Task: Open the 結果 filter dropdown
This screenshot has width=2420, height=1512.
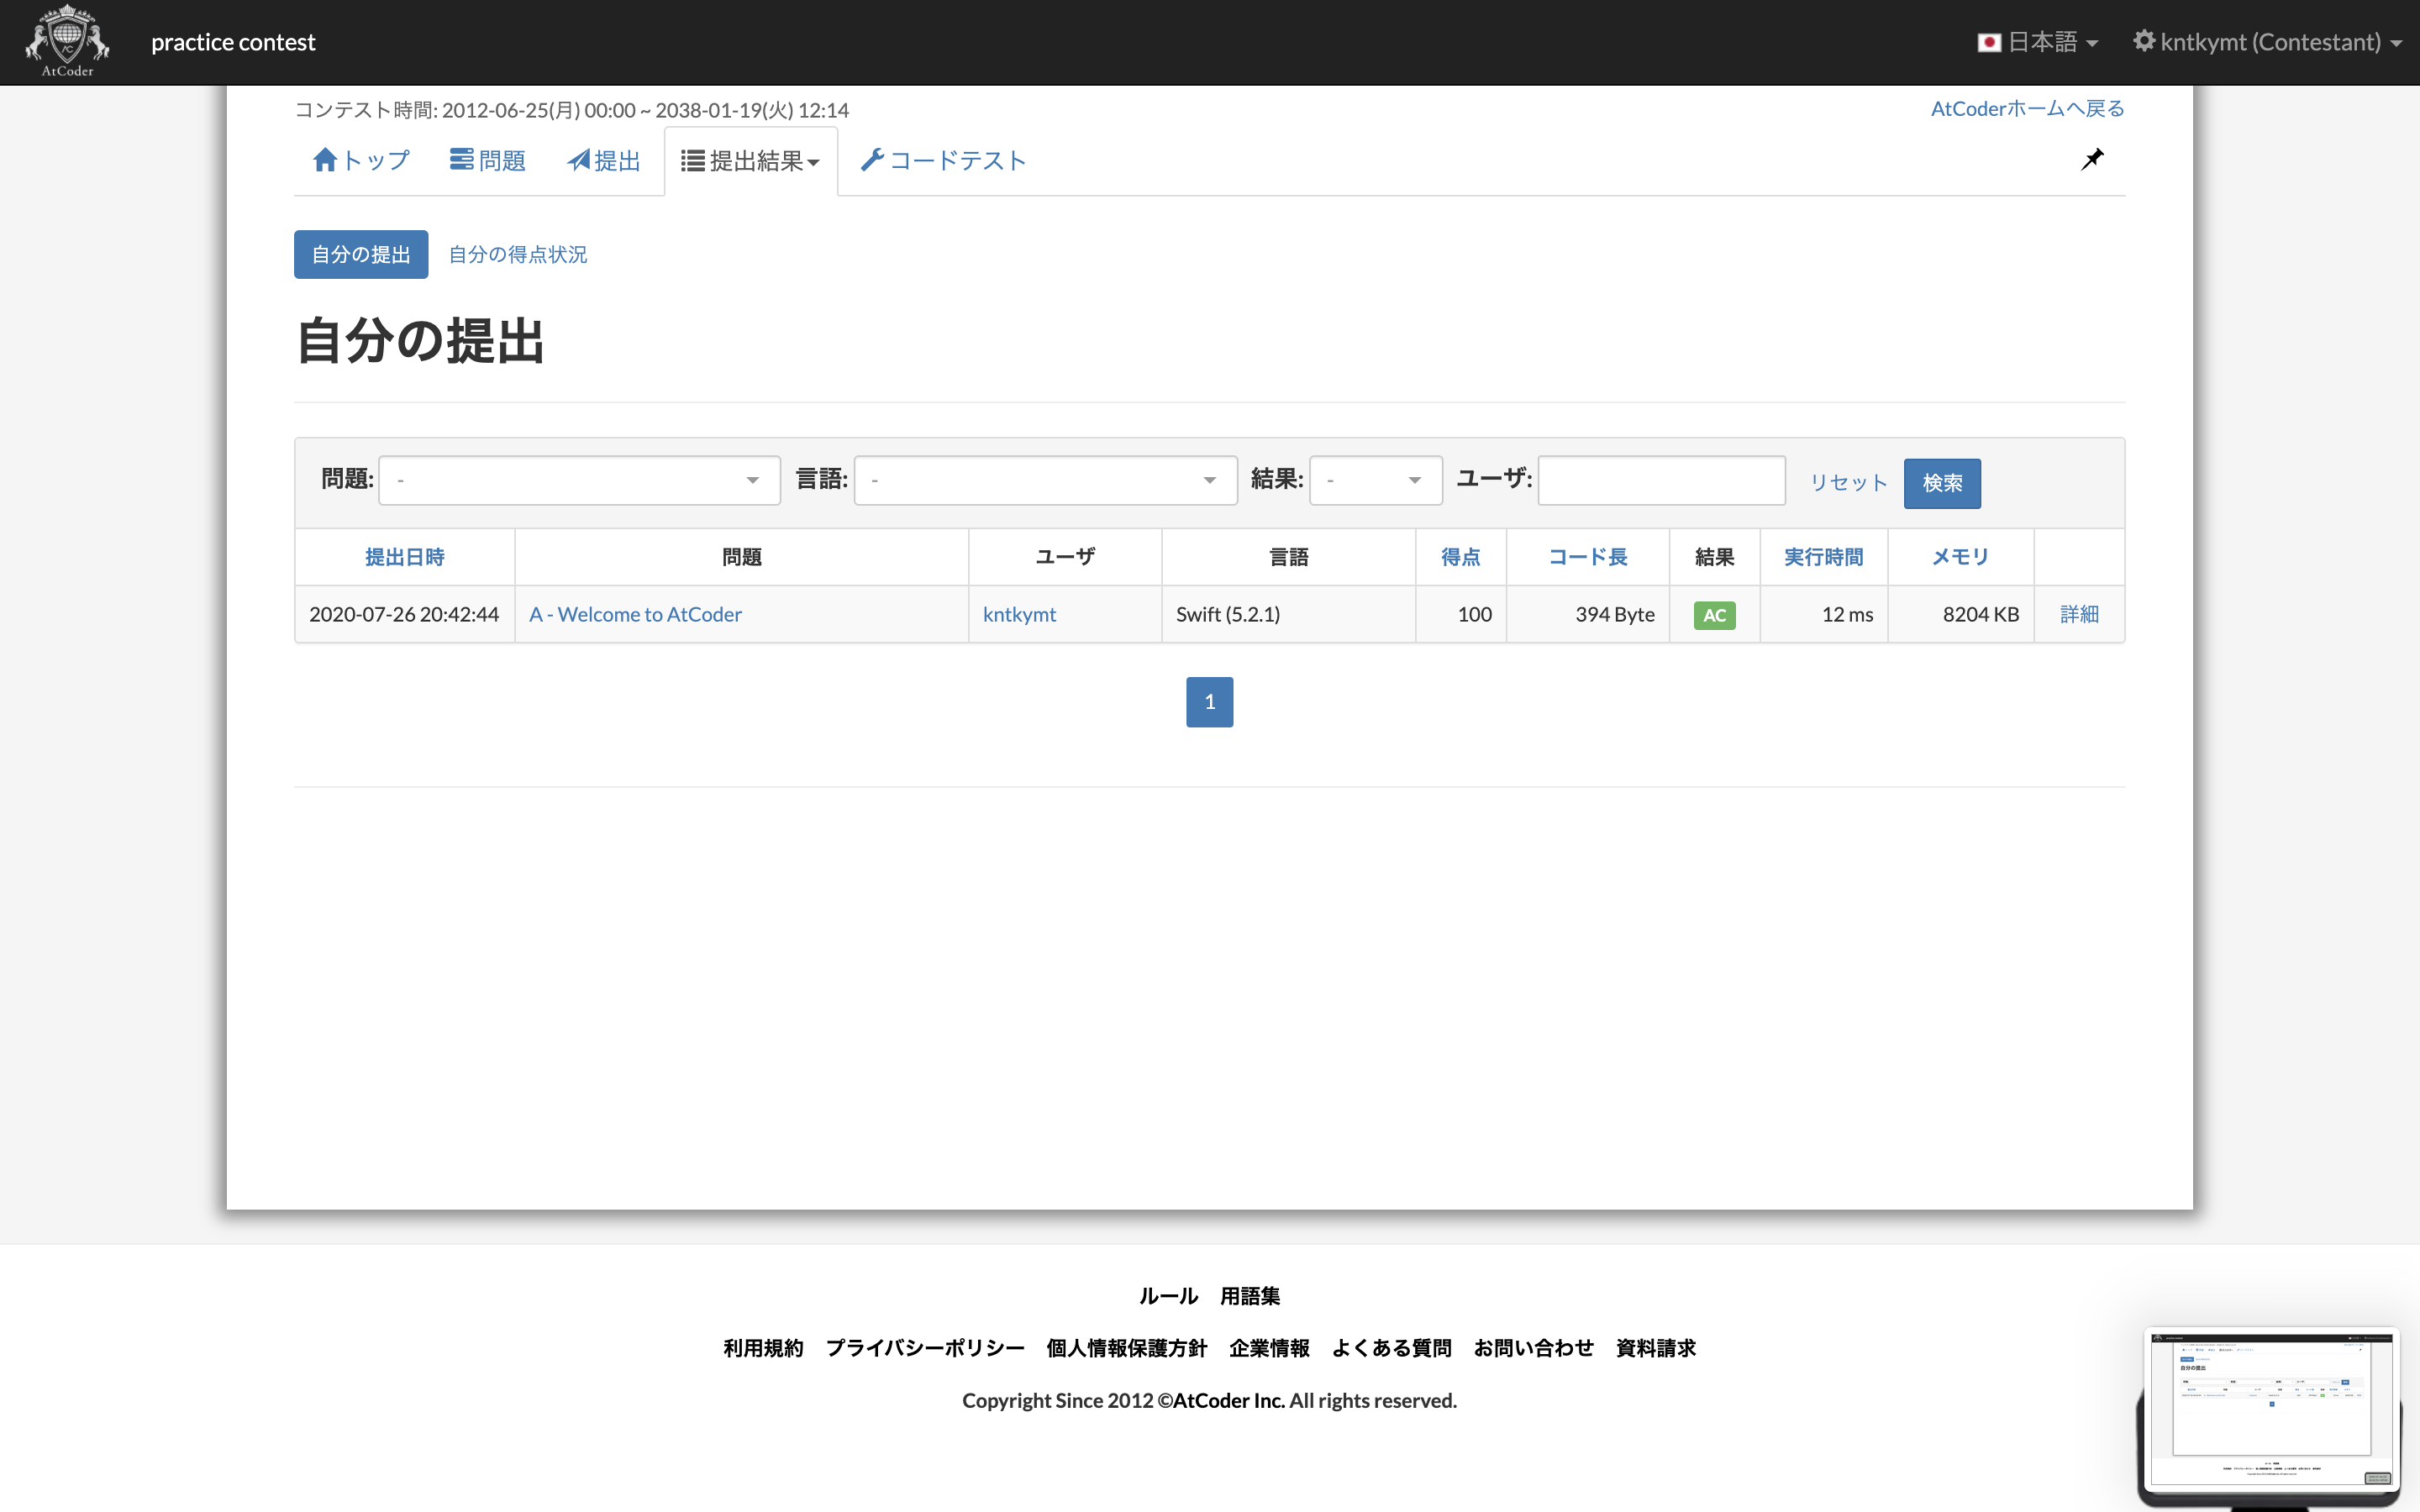Action: click(x=1375, y=481)
